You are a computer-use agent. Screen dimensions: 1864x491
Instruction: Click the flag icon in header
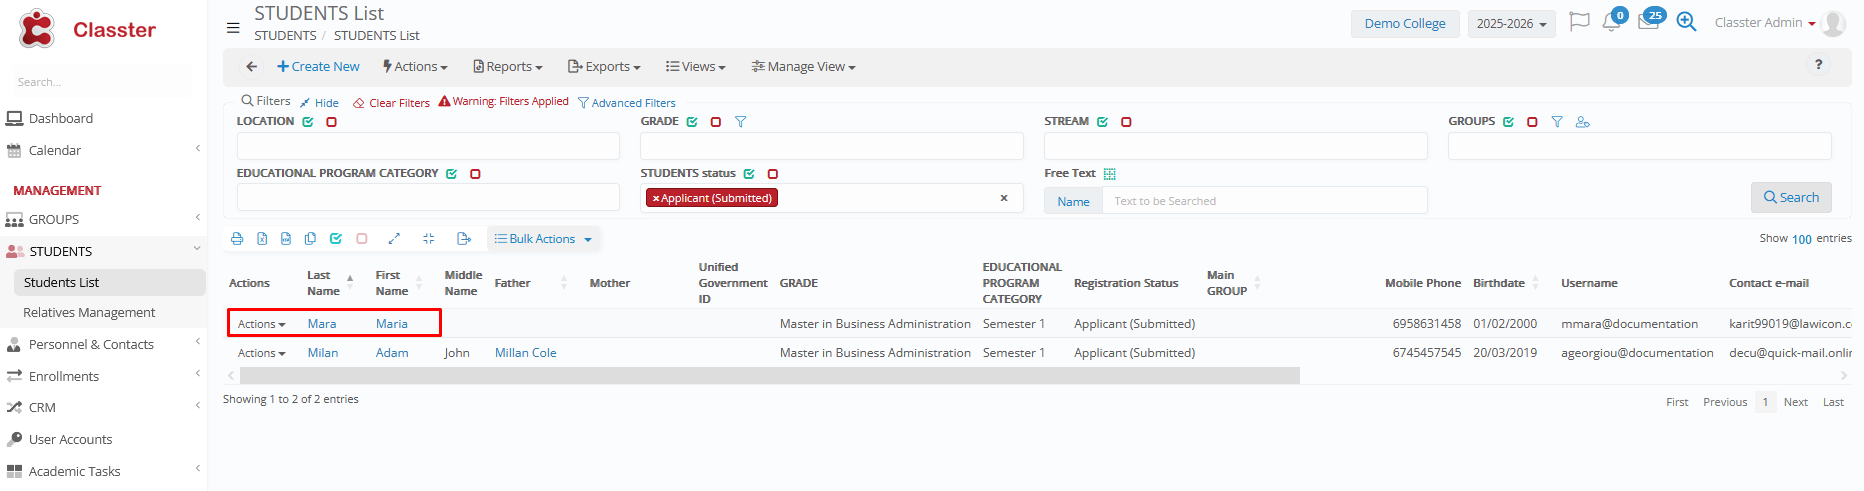1579,22
